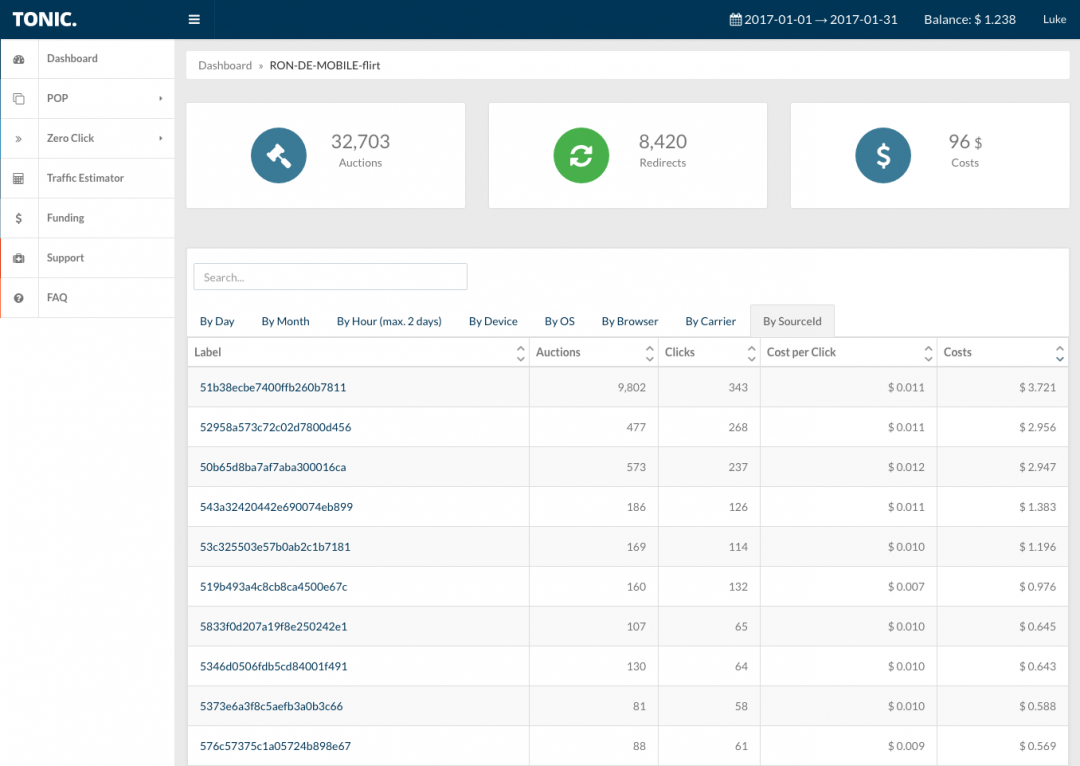Click the Dashboard gauge icon in sidebar
The height and width of the screenshot is (766, 1080).
click(18, 59)
